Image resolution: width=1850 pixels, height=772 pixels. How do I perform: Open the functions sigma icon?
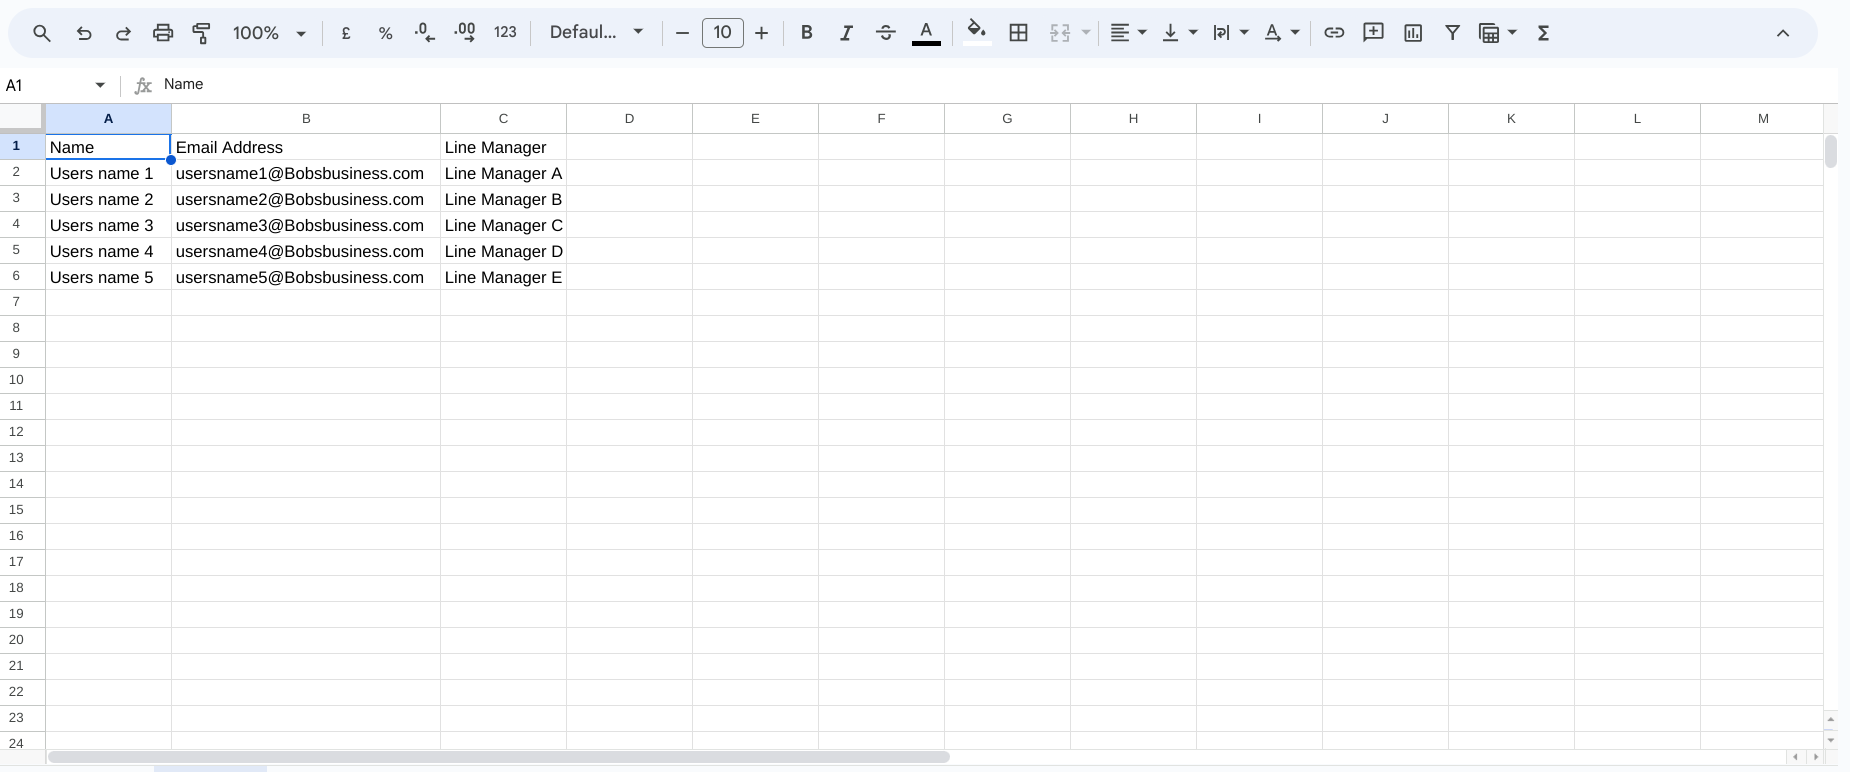[x=1543, y=33]
